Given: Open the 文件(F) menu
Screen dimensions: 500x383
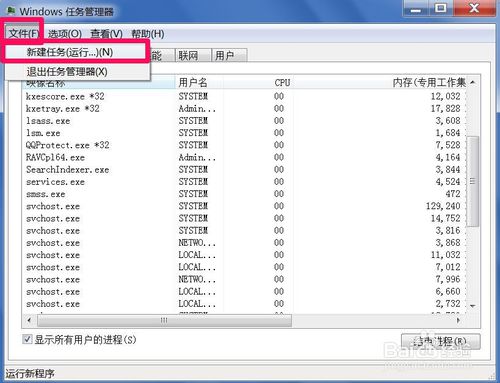Looking at the screenshot, I should coord(23,34).
